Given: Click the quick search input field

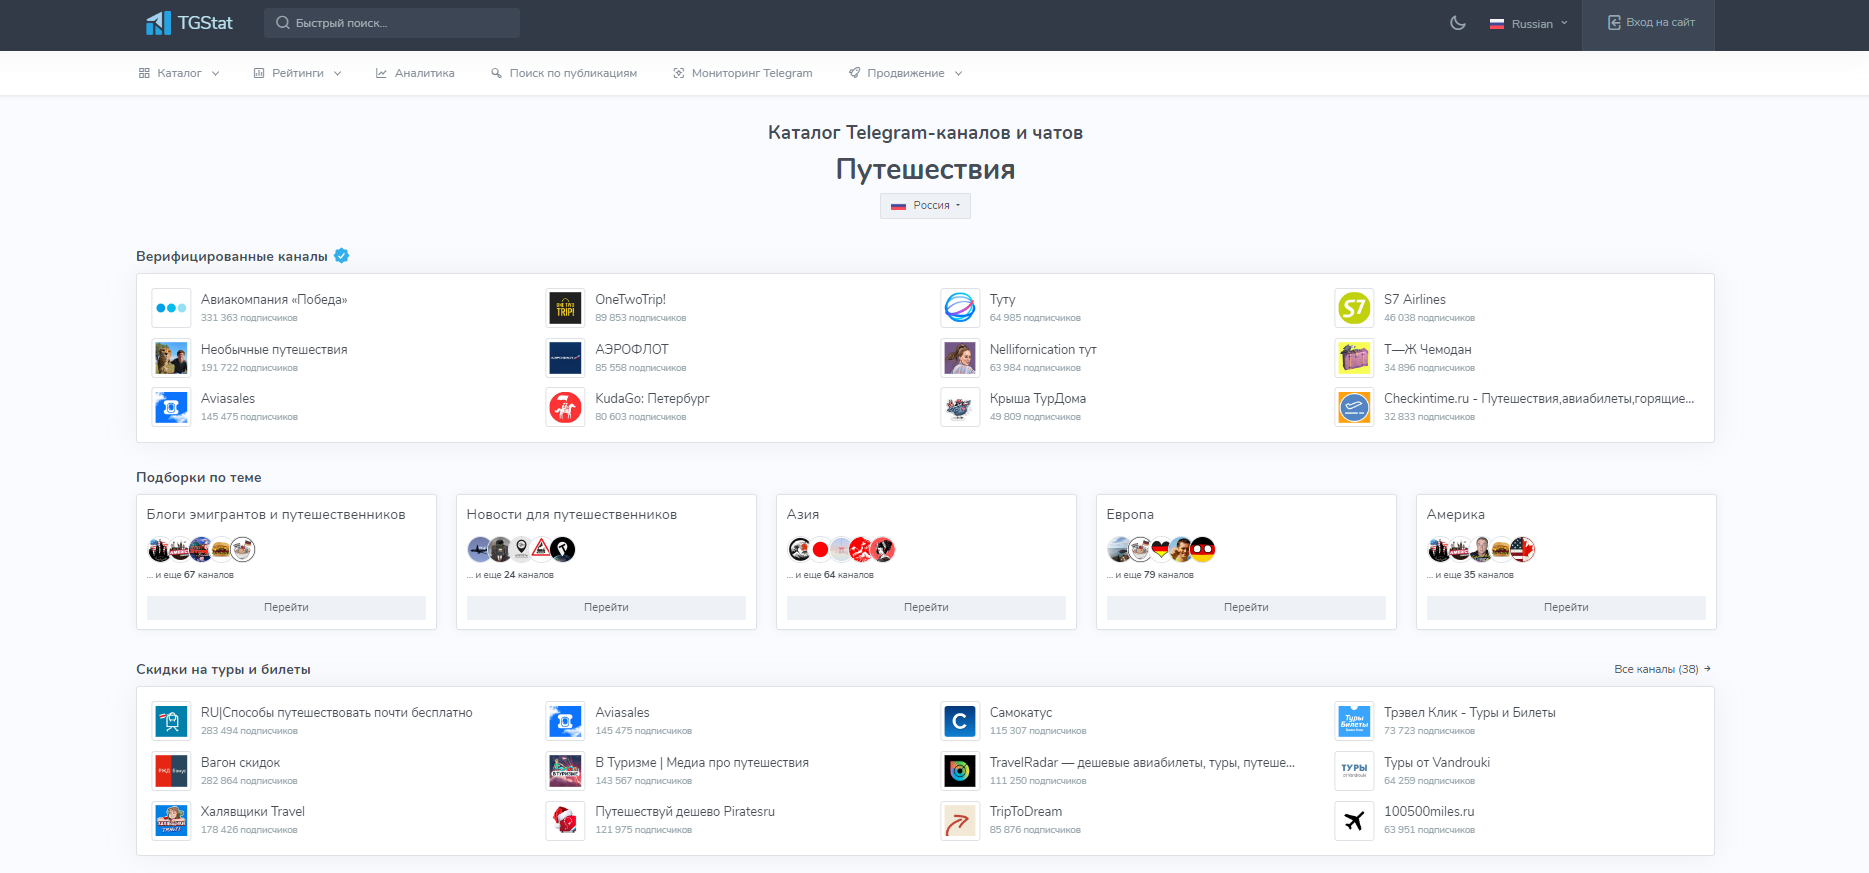Looking at the screenshot, I should pos(392,23).
